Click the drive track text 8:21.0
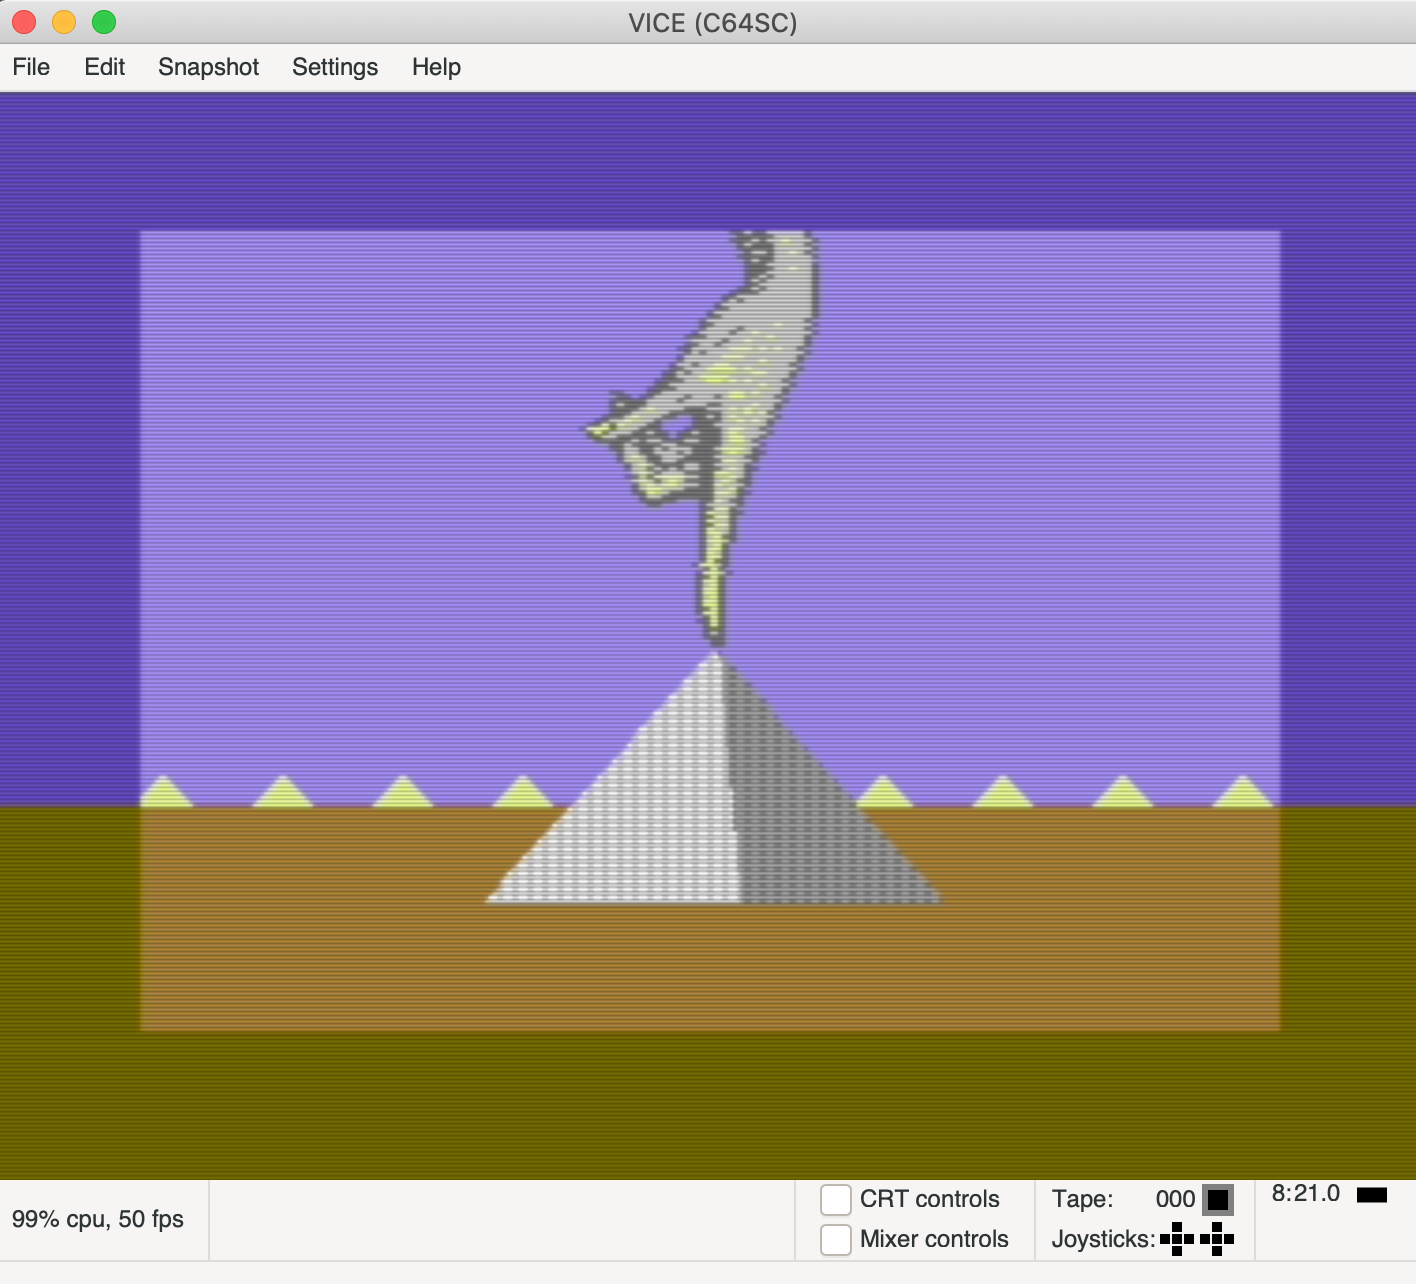This screenshot has width=1416, height=1284. point(1305,1193)
